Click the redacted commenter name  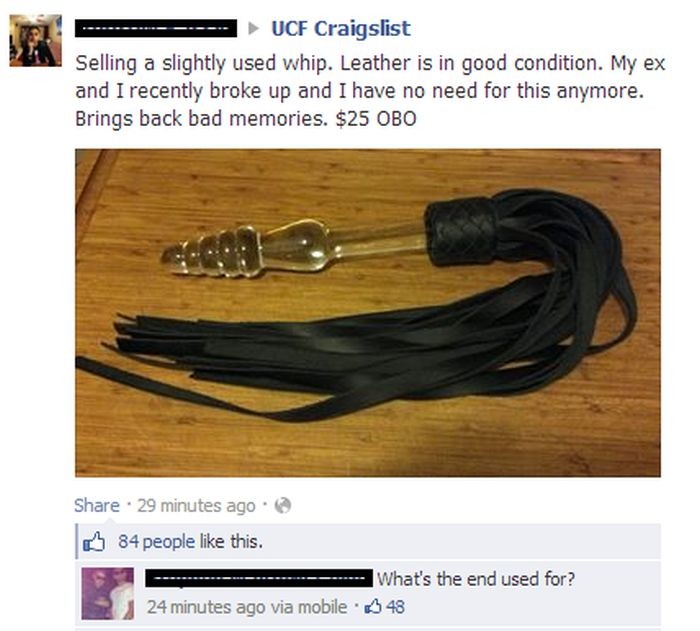[259, 578]
